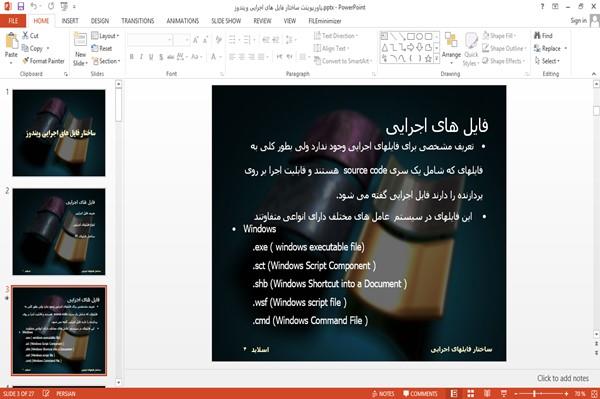This screenshot has height=399, width=600.
Task: Open Reading View from status bar
Action: (487, 394)
